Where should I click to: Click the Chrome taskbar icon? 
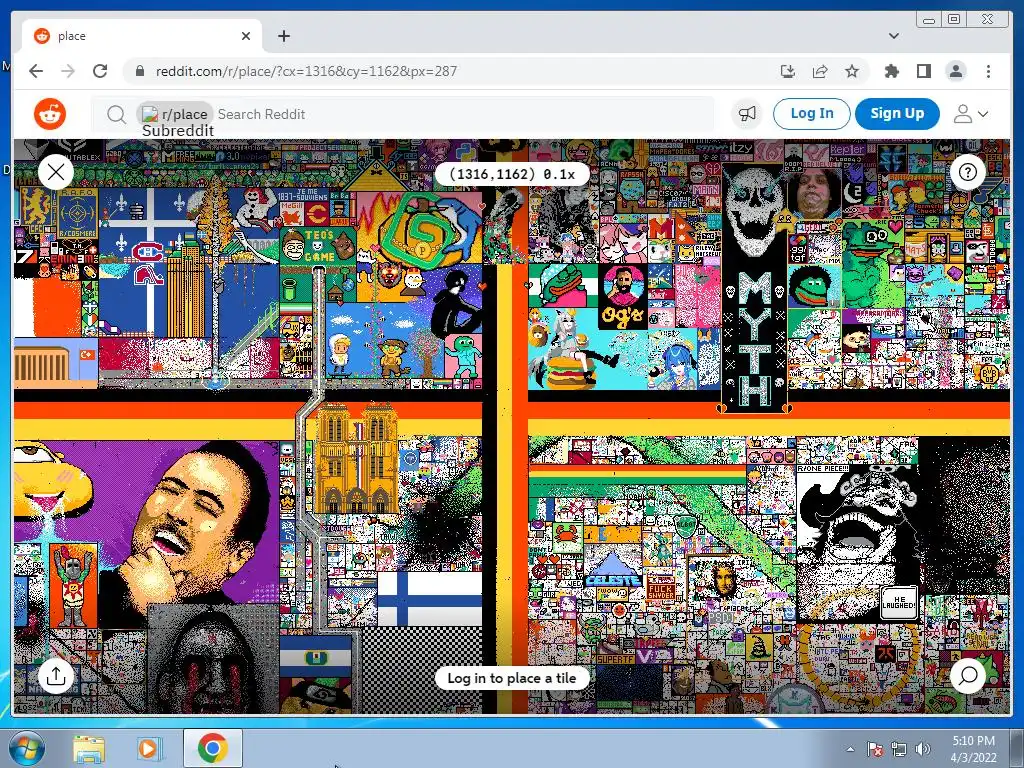pos(212,749)
